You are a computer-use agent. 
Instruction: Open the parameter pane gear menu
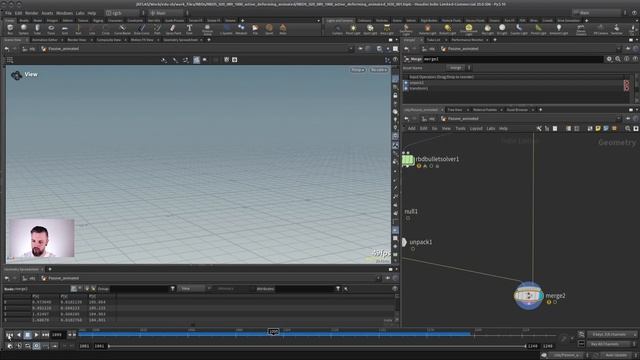(609, 59)
